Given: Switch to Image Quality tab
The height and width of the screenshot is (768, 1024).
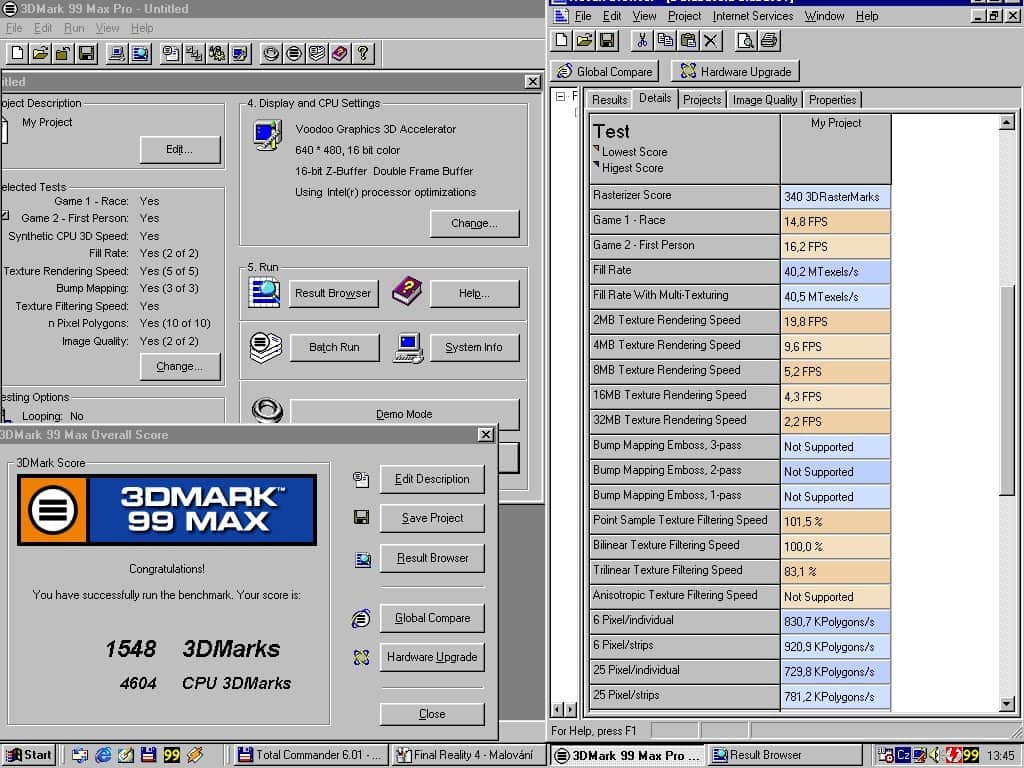Looking at the screenshot, I should pos(765,99).
